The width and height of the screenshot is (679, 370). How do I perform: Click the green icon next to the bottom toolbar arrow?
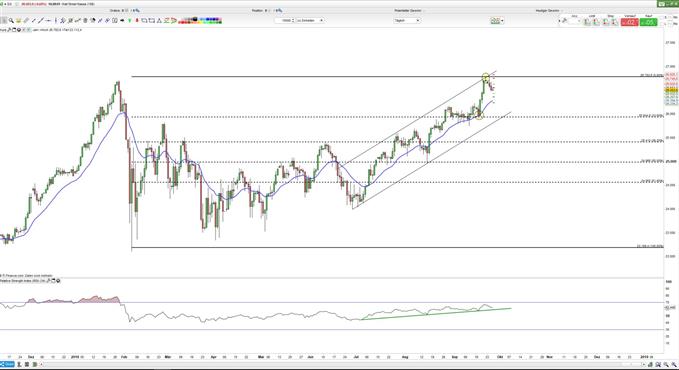[35, 364]
